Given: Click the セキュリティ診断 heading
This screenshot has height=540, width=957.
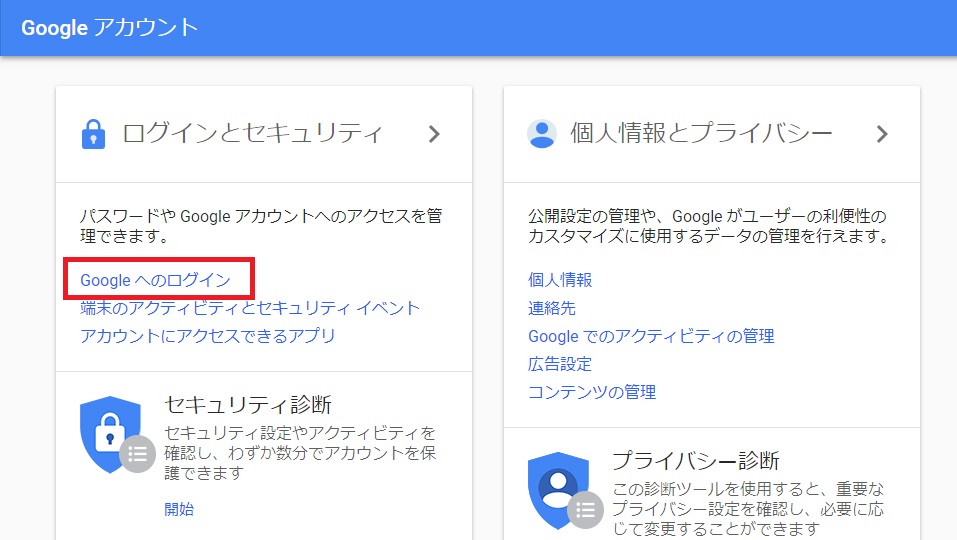Looking at the screenshot, I should coord(247,405).
